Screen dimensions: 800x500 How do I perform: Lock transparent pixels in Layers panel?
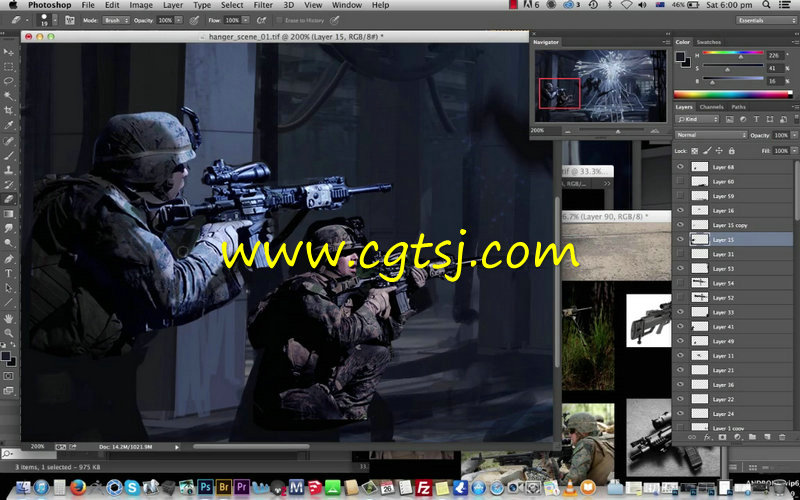click(694, 151)
